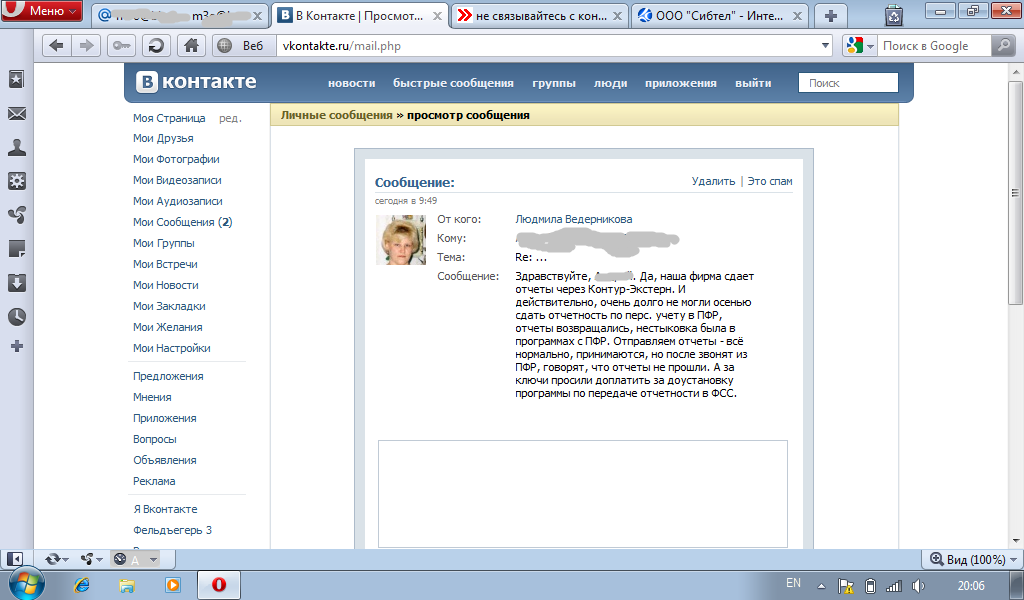Screen dimensions: 1024x600
Task: Launch Internet Explorer from the taskbar
Action: 82,585
